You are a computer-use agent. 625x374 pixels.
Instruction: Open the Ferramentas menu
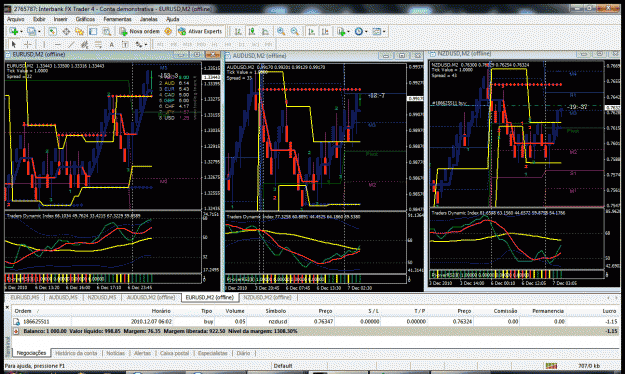click(x=117, y=19)
